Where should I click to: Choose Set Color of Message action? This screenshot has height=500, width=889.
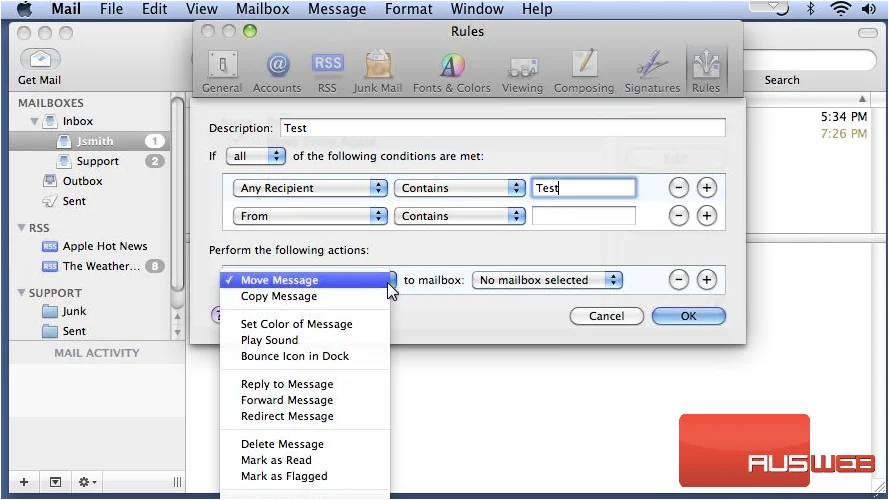pyautogui.click(x=305, y=324)
